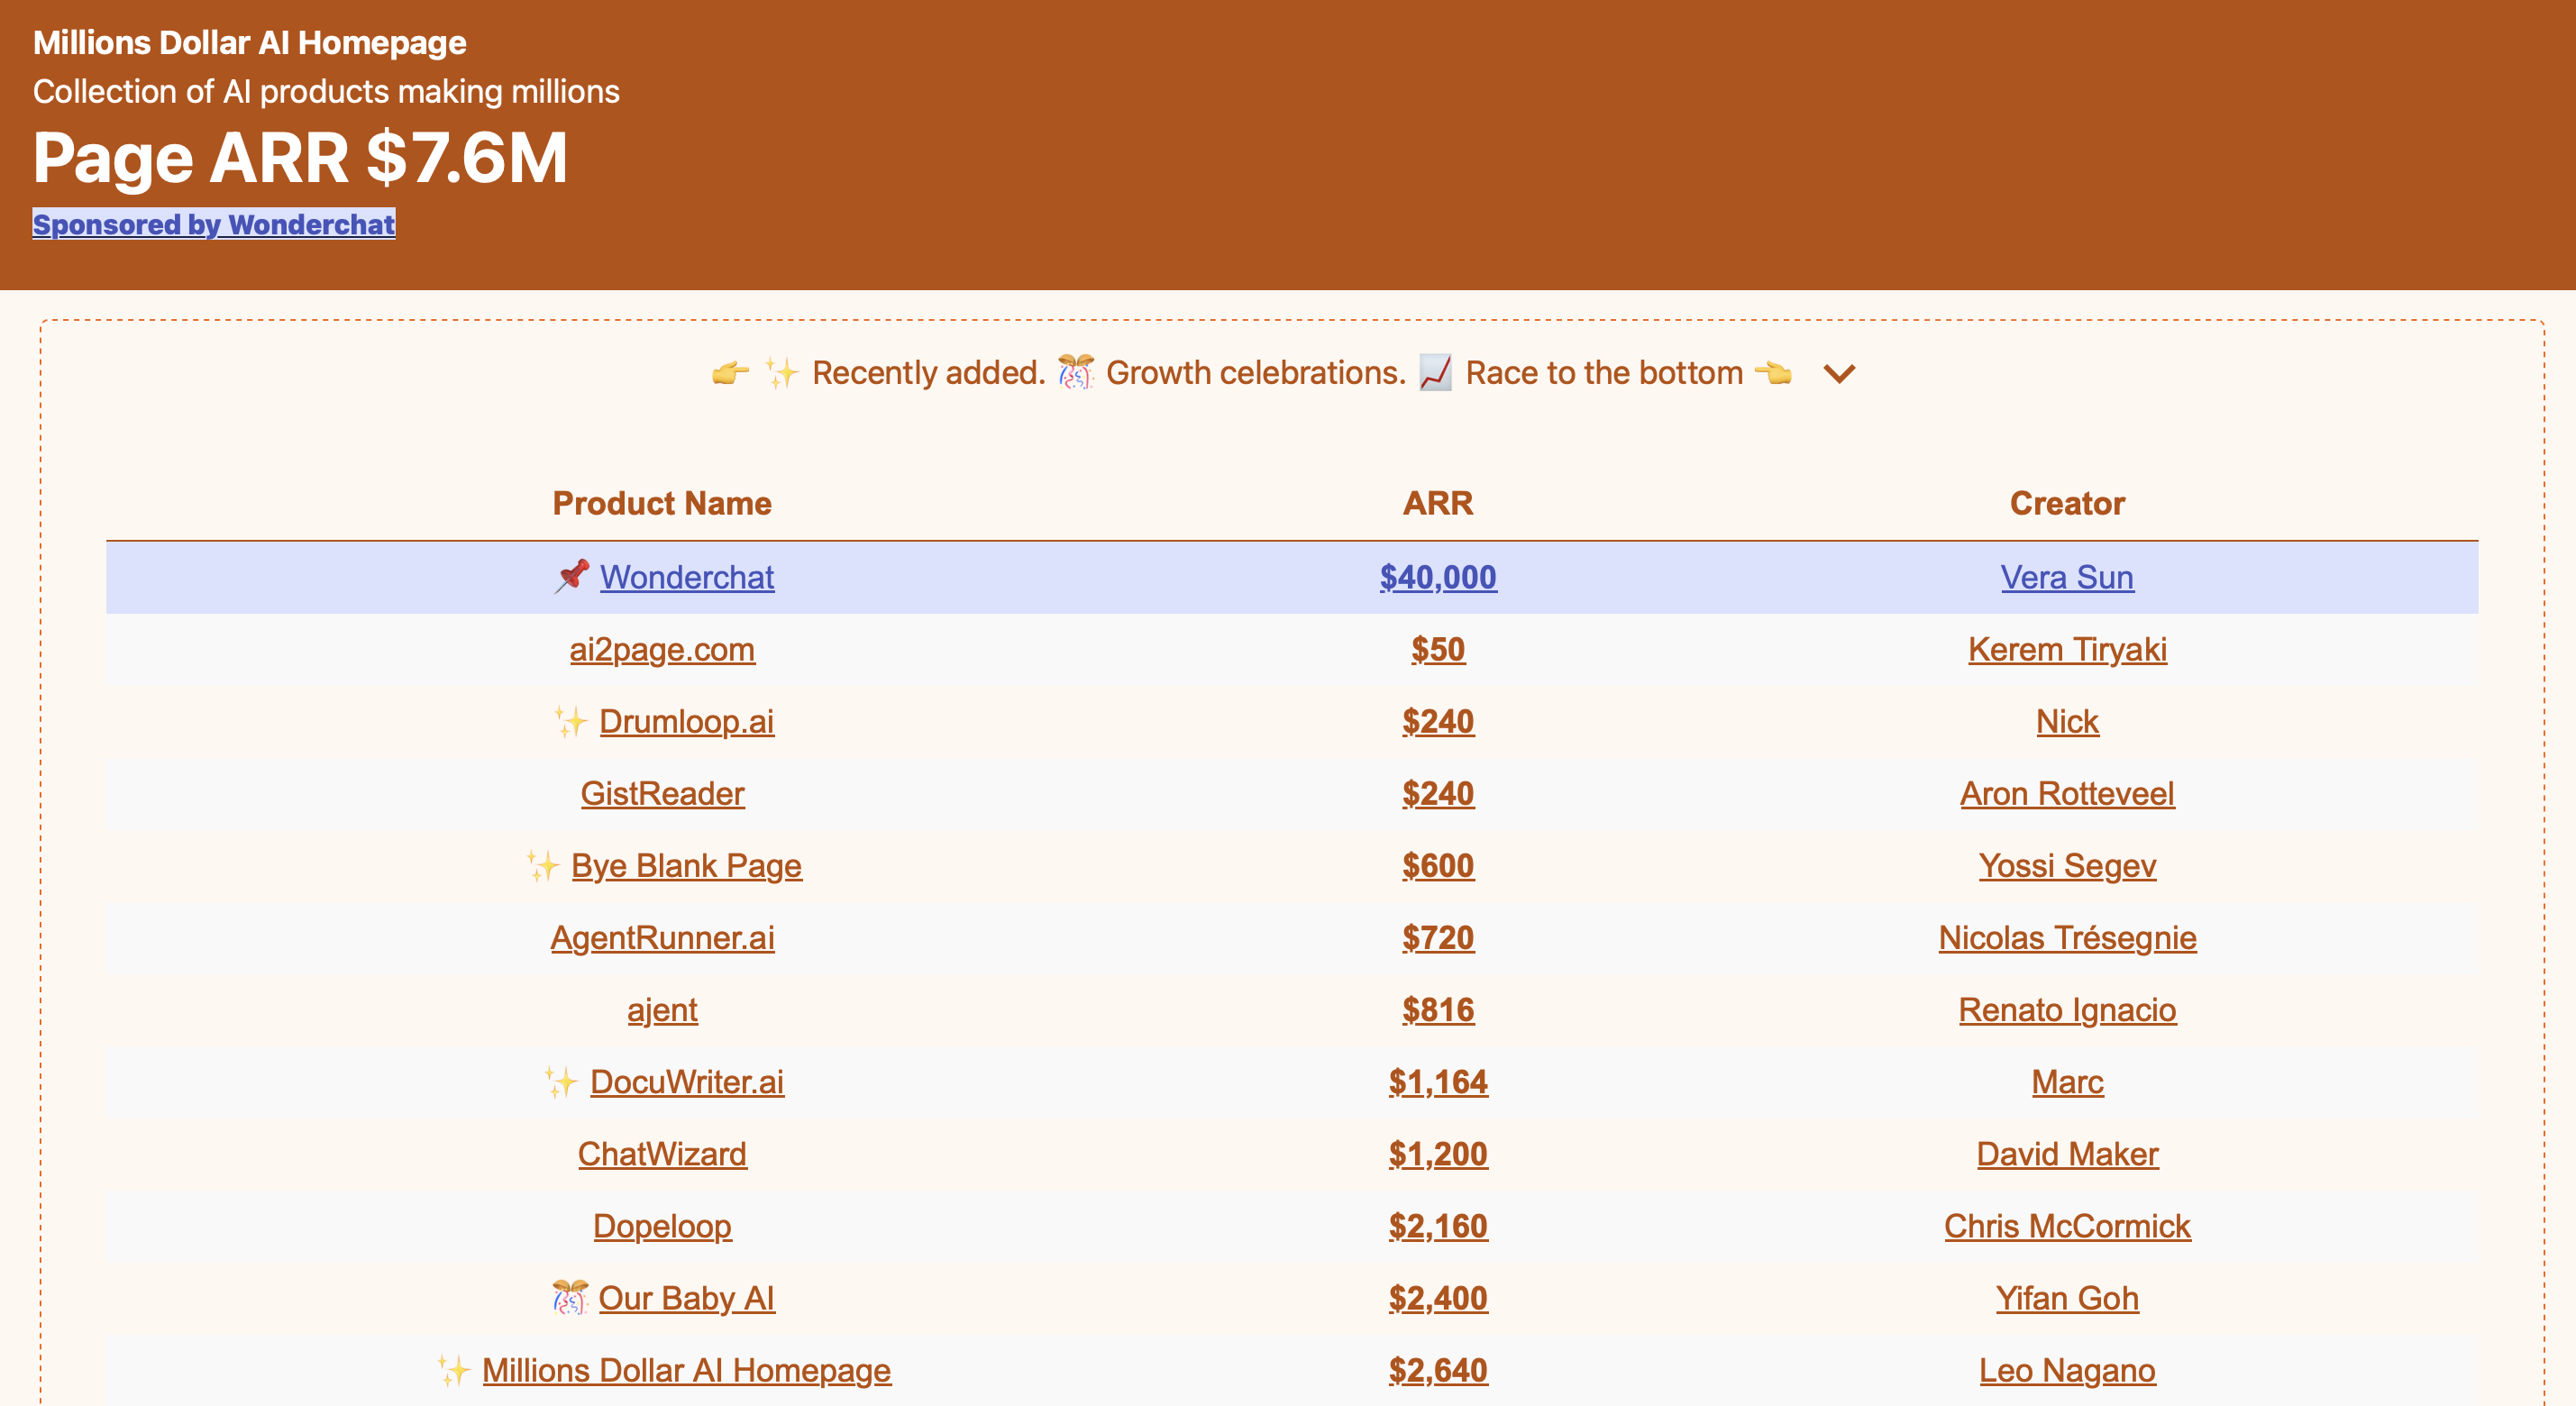Click the Page ARR $7.6M heading

300,158
